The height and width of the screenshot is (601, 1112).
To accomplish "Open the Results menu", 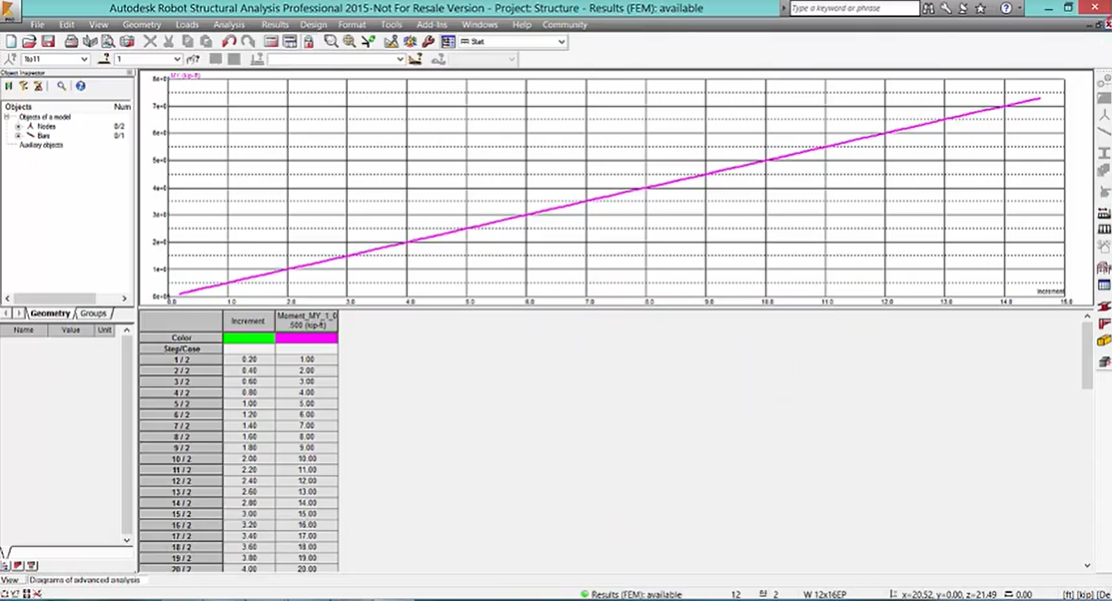I will click(275, 24).
